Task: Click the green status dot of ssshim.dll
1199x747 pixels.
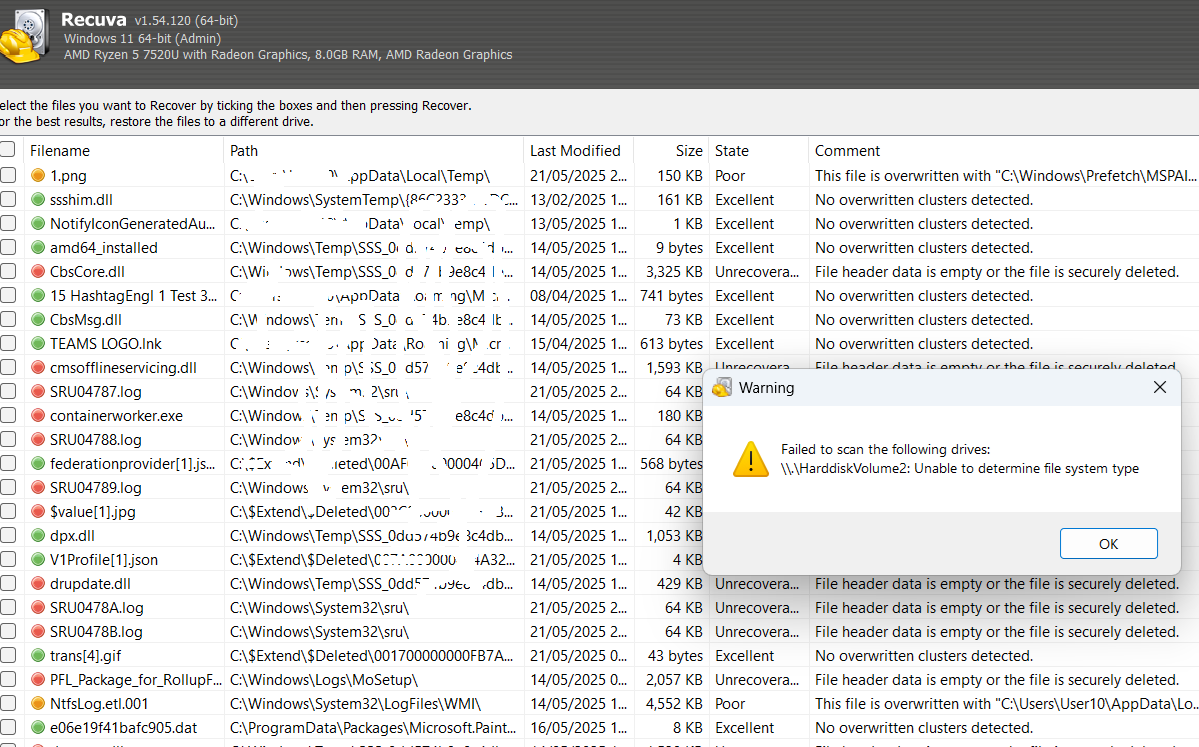Action: [37, 200]
